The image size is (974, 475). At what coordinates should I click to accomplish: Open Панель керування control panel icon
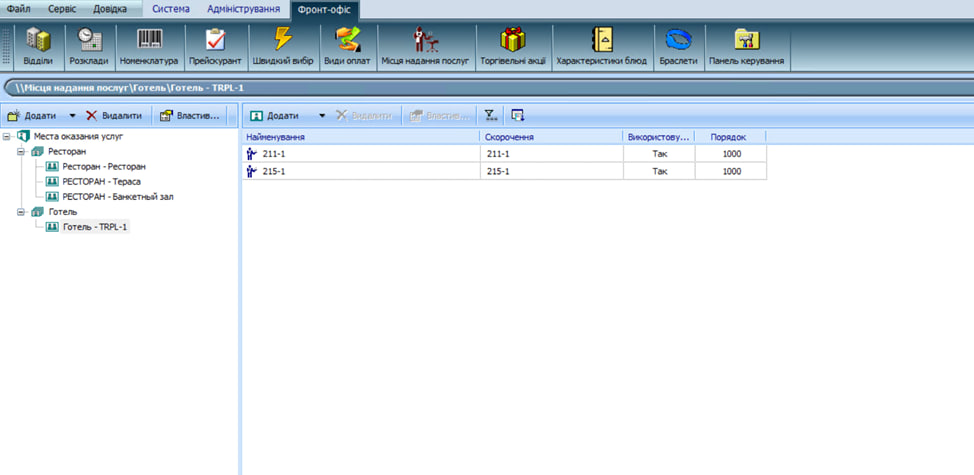click(747, 47)
